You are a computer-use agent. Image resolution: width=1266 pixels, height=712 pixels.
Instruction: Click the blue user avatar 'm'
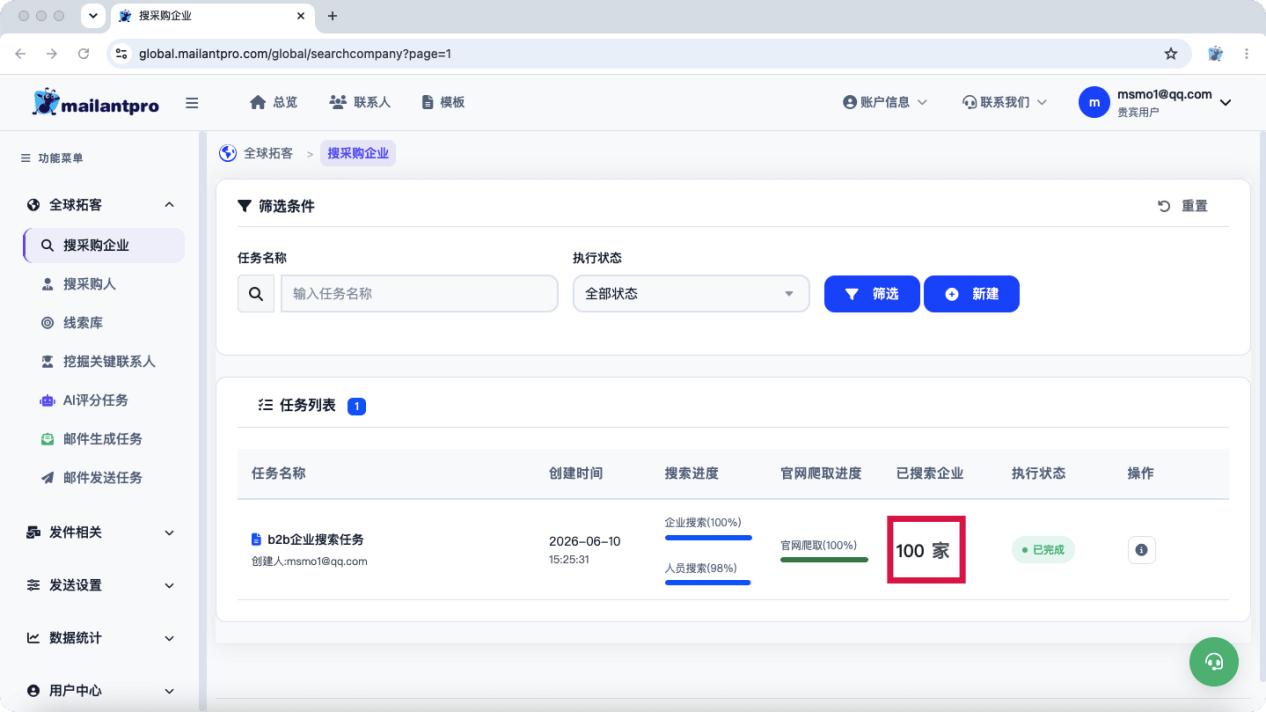1094,102
